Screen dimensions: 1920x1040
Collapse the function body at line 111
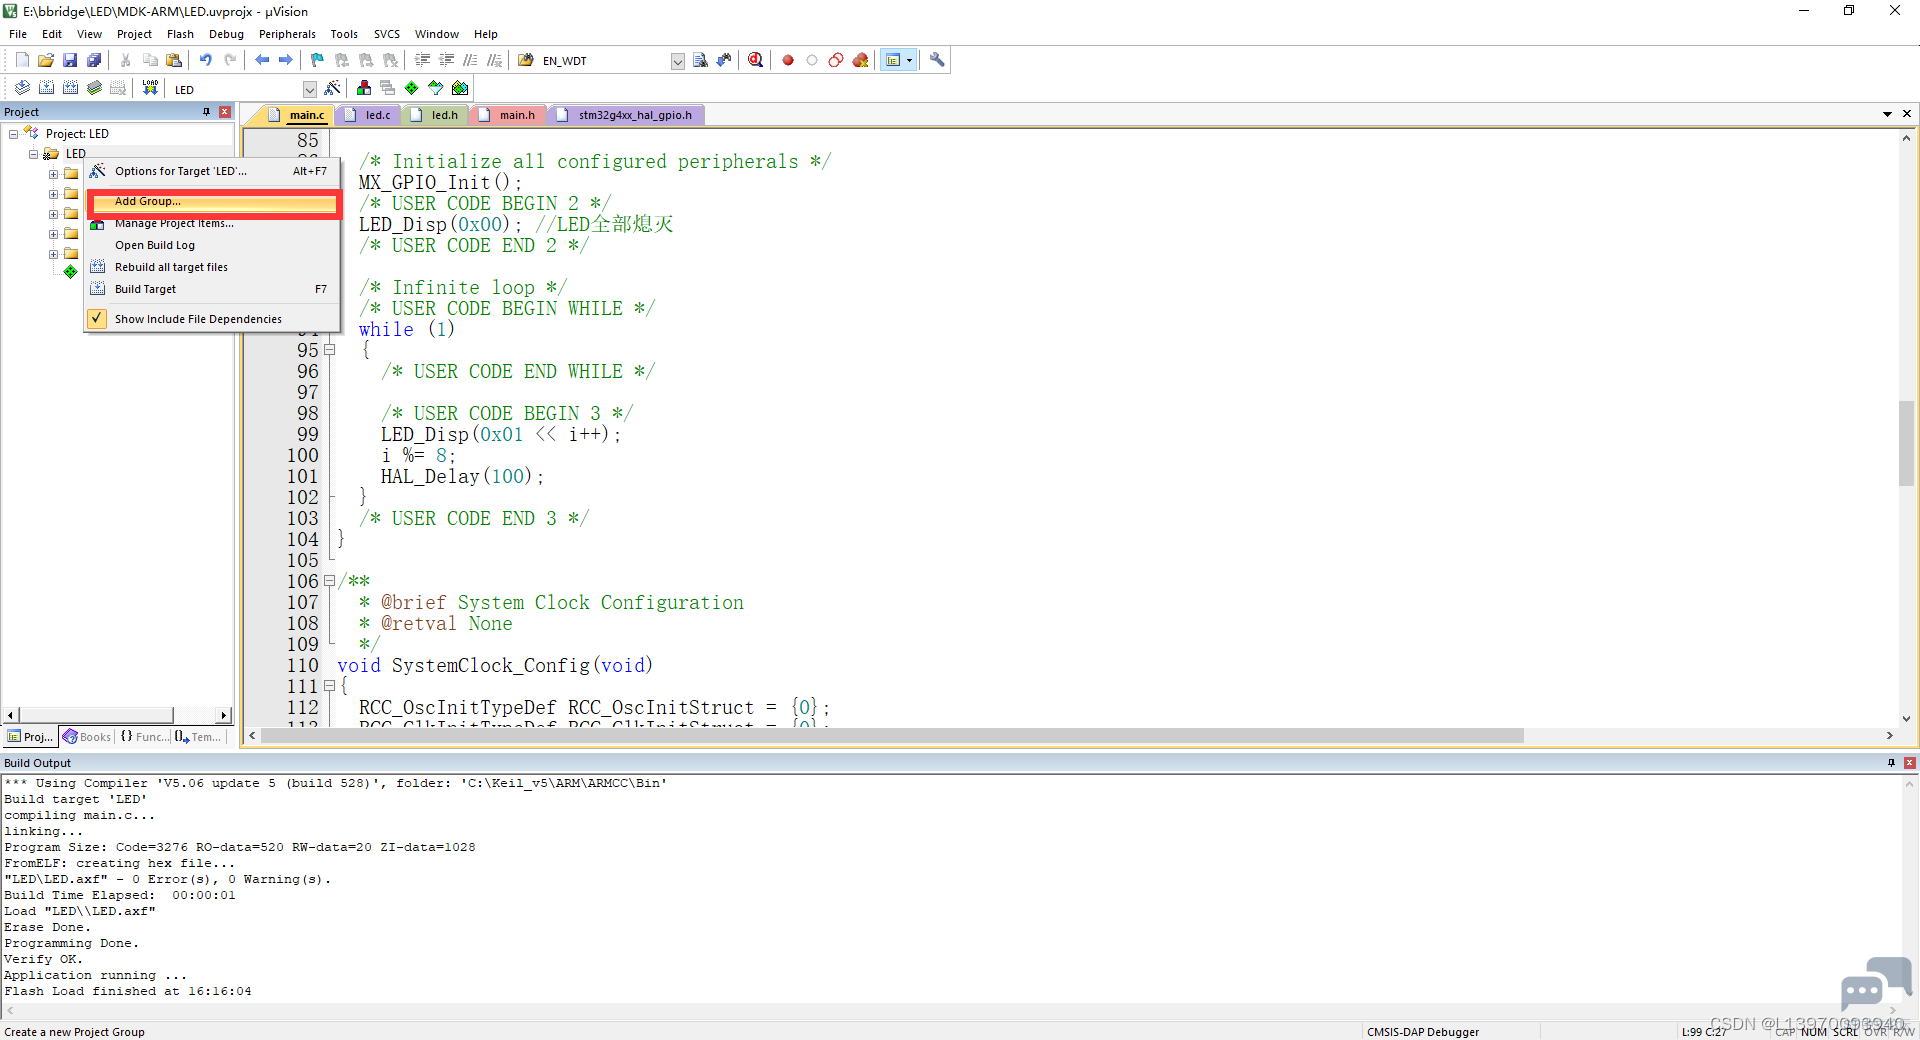pyautogui.click(x=329, y=686)
